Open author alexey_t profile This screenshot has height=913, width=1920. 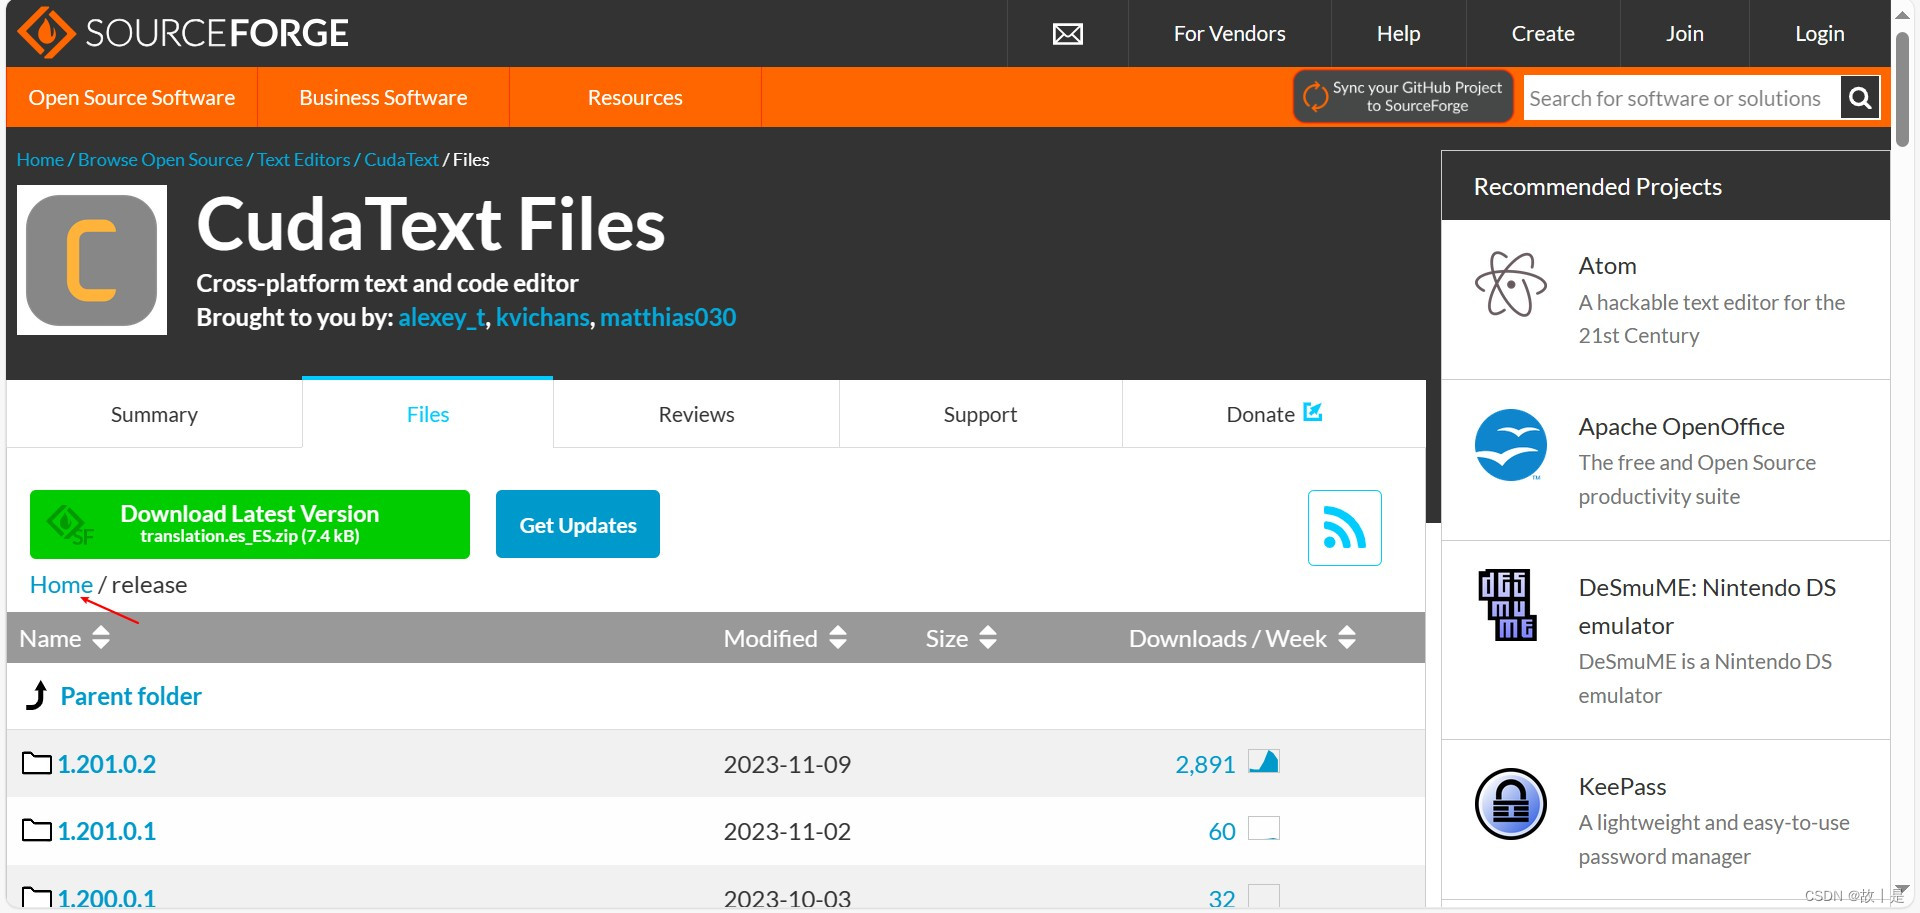click(441, 318)
